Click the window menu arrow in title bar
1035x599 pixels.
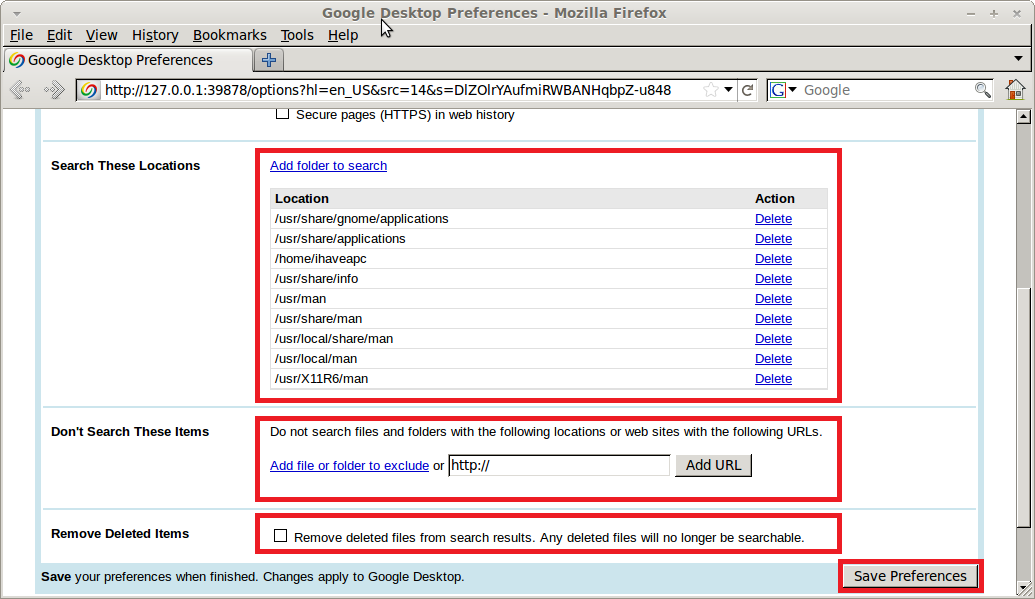(x=17, y=13)
